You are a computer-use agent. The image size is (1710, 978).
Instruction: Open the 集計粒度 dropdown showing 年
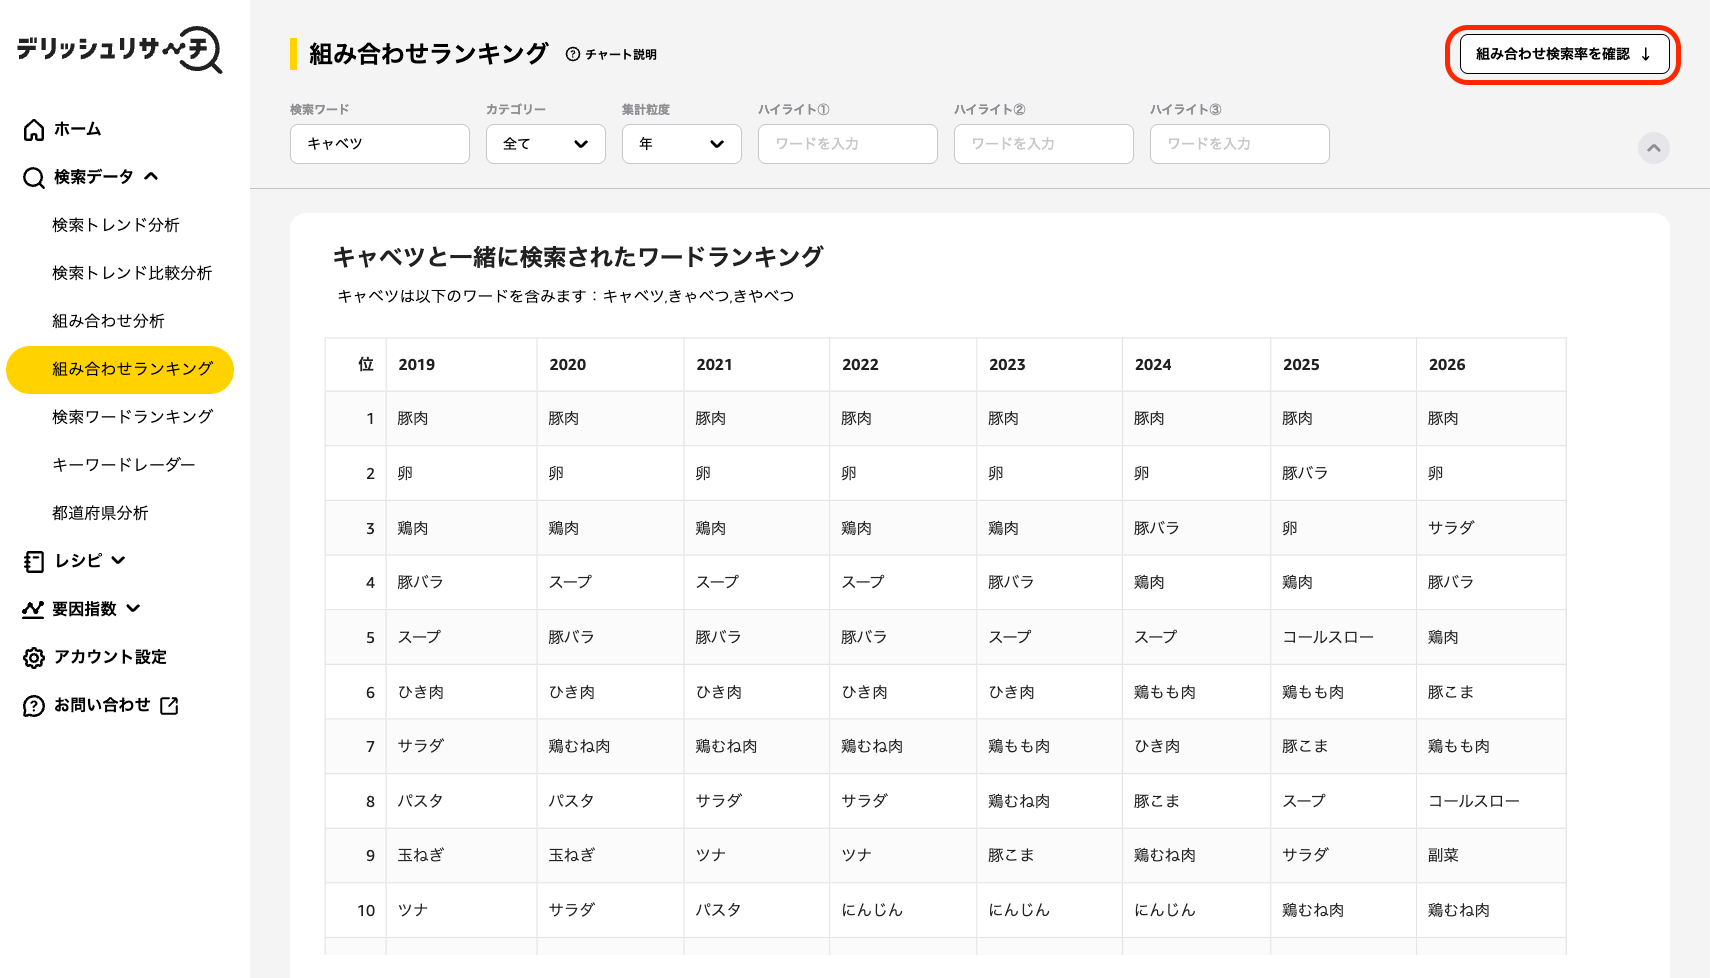pos(682,144)
